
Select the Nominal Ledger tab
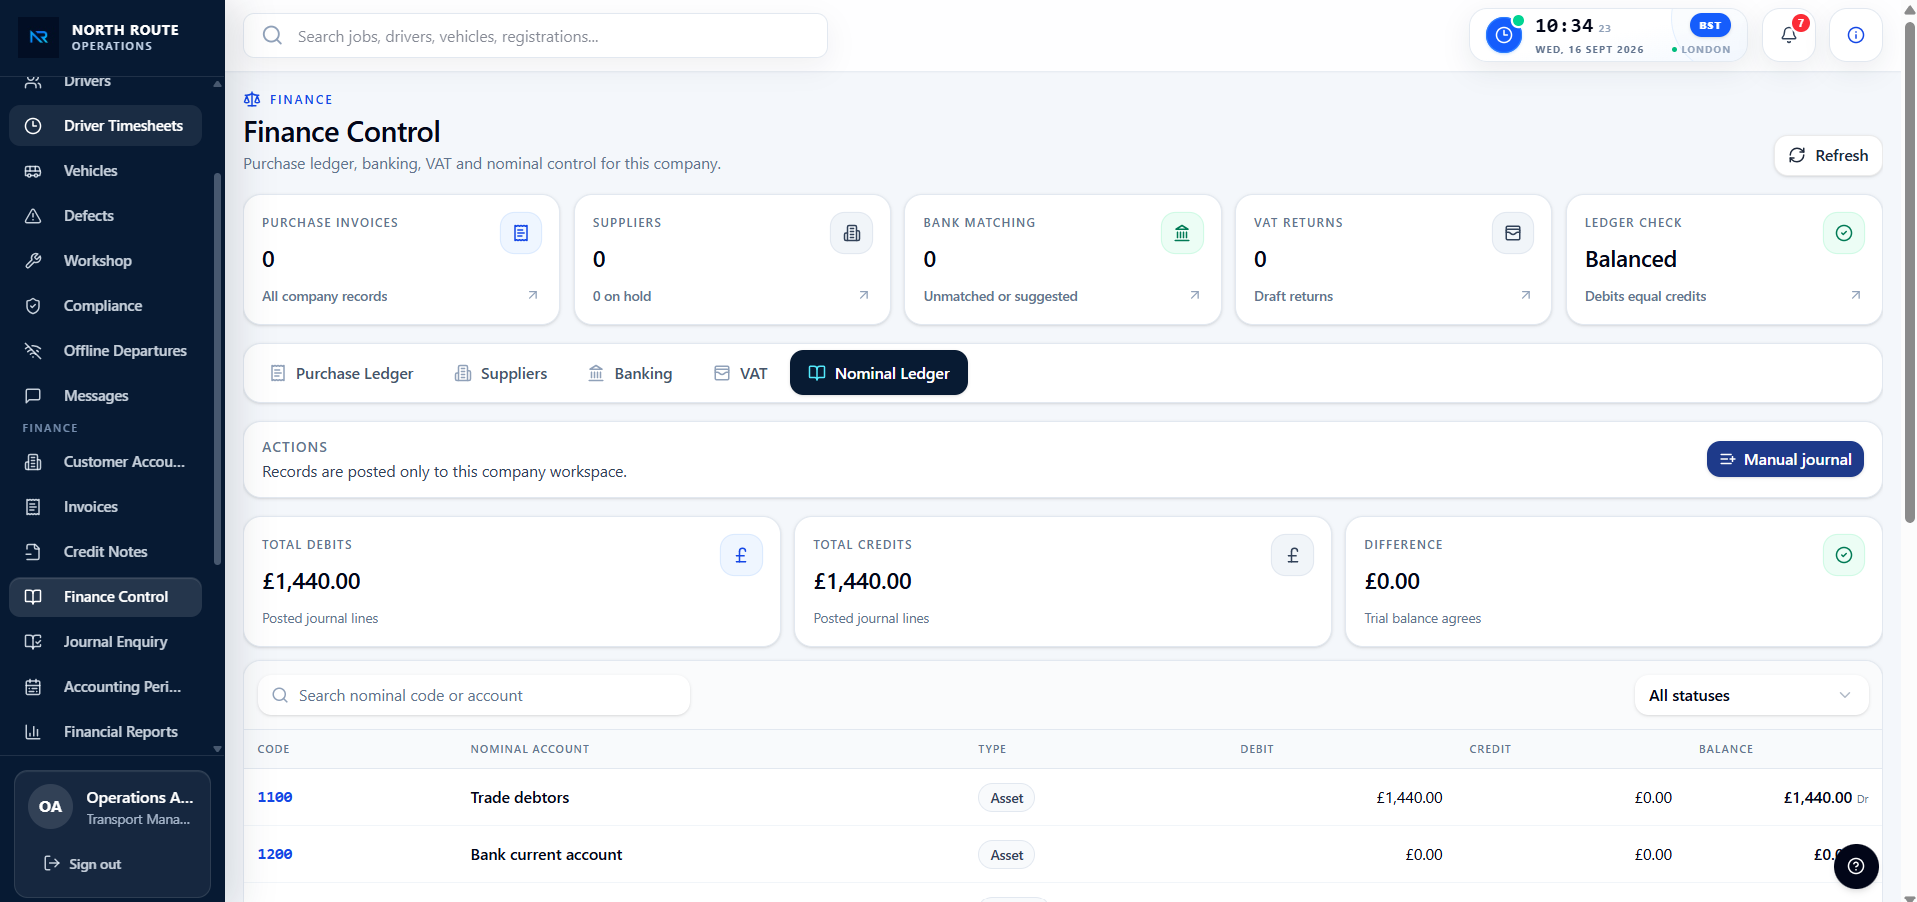(879, 373)
